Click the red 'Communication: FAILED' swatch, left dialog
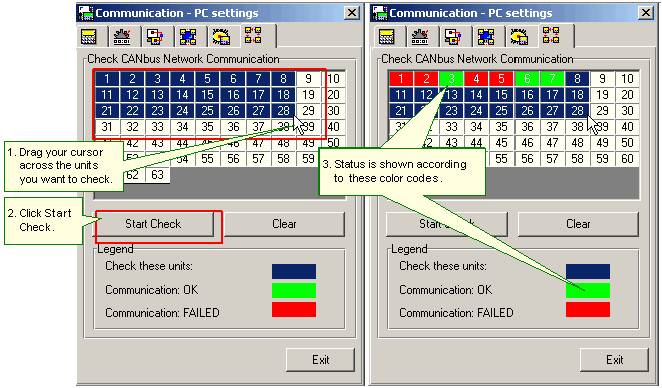The image size is (662, 388). [x=294, y=309]
